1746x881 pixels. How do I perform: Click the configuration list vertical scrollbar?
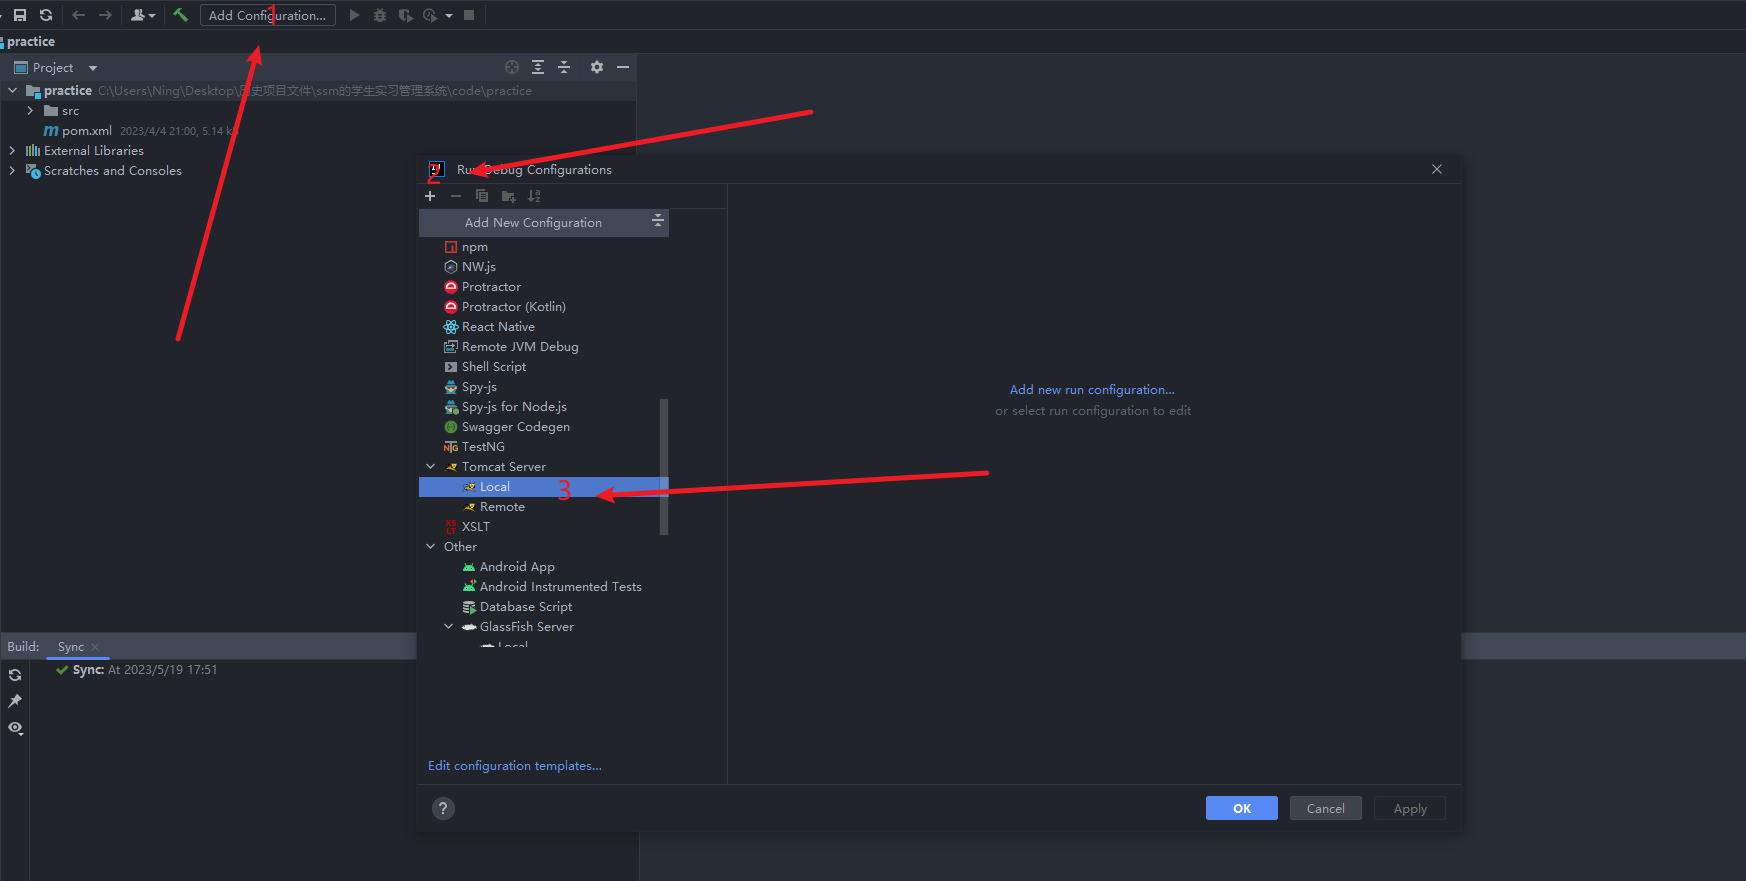pos(663,466)
